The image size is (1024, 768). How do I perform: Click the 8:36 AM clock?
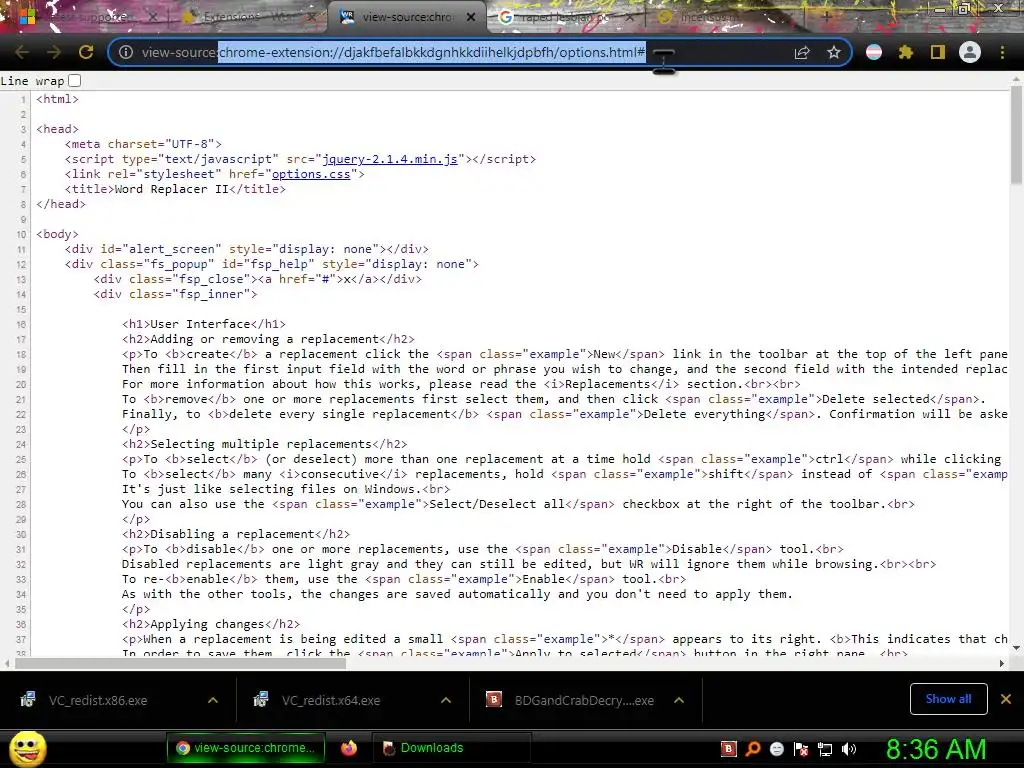(936, 749)
